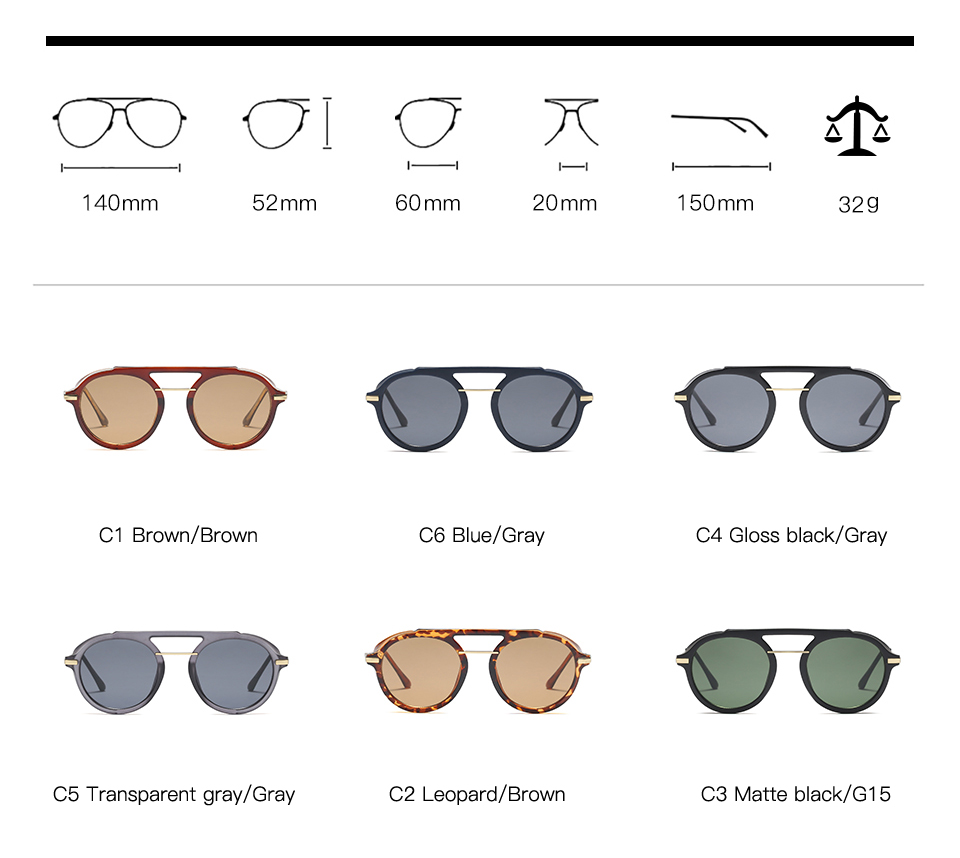Click the C2 Leopard/Brown label text
Viewport: 960px width, 858px height.
click(477, 794)
